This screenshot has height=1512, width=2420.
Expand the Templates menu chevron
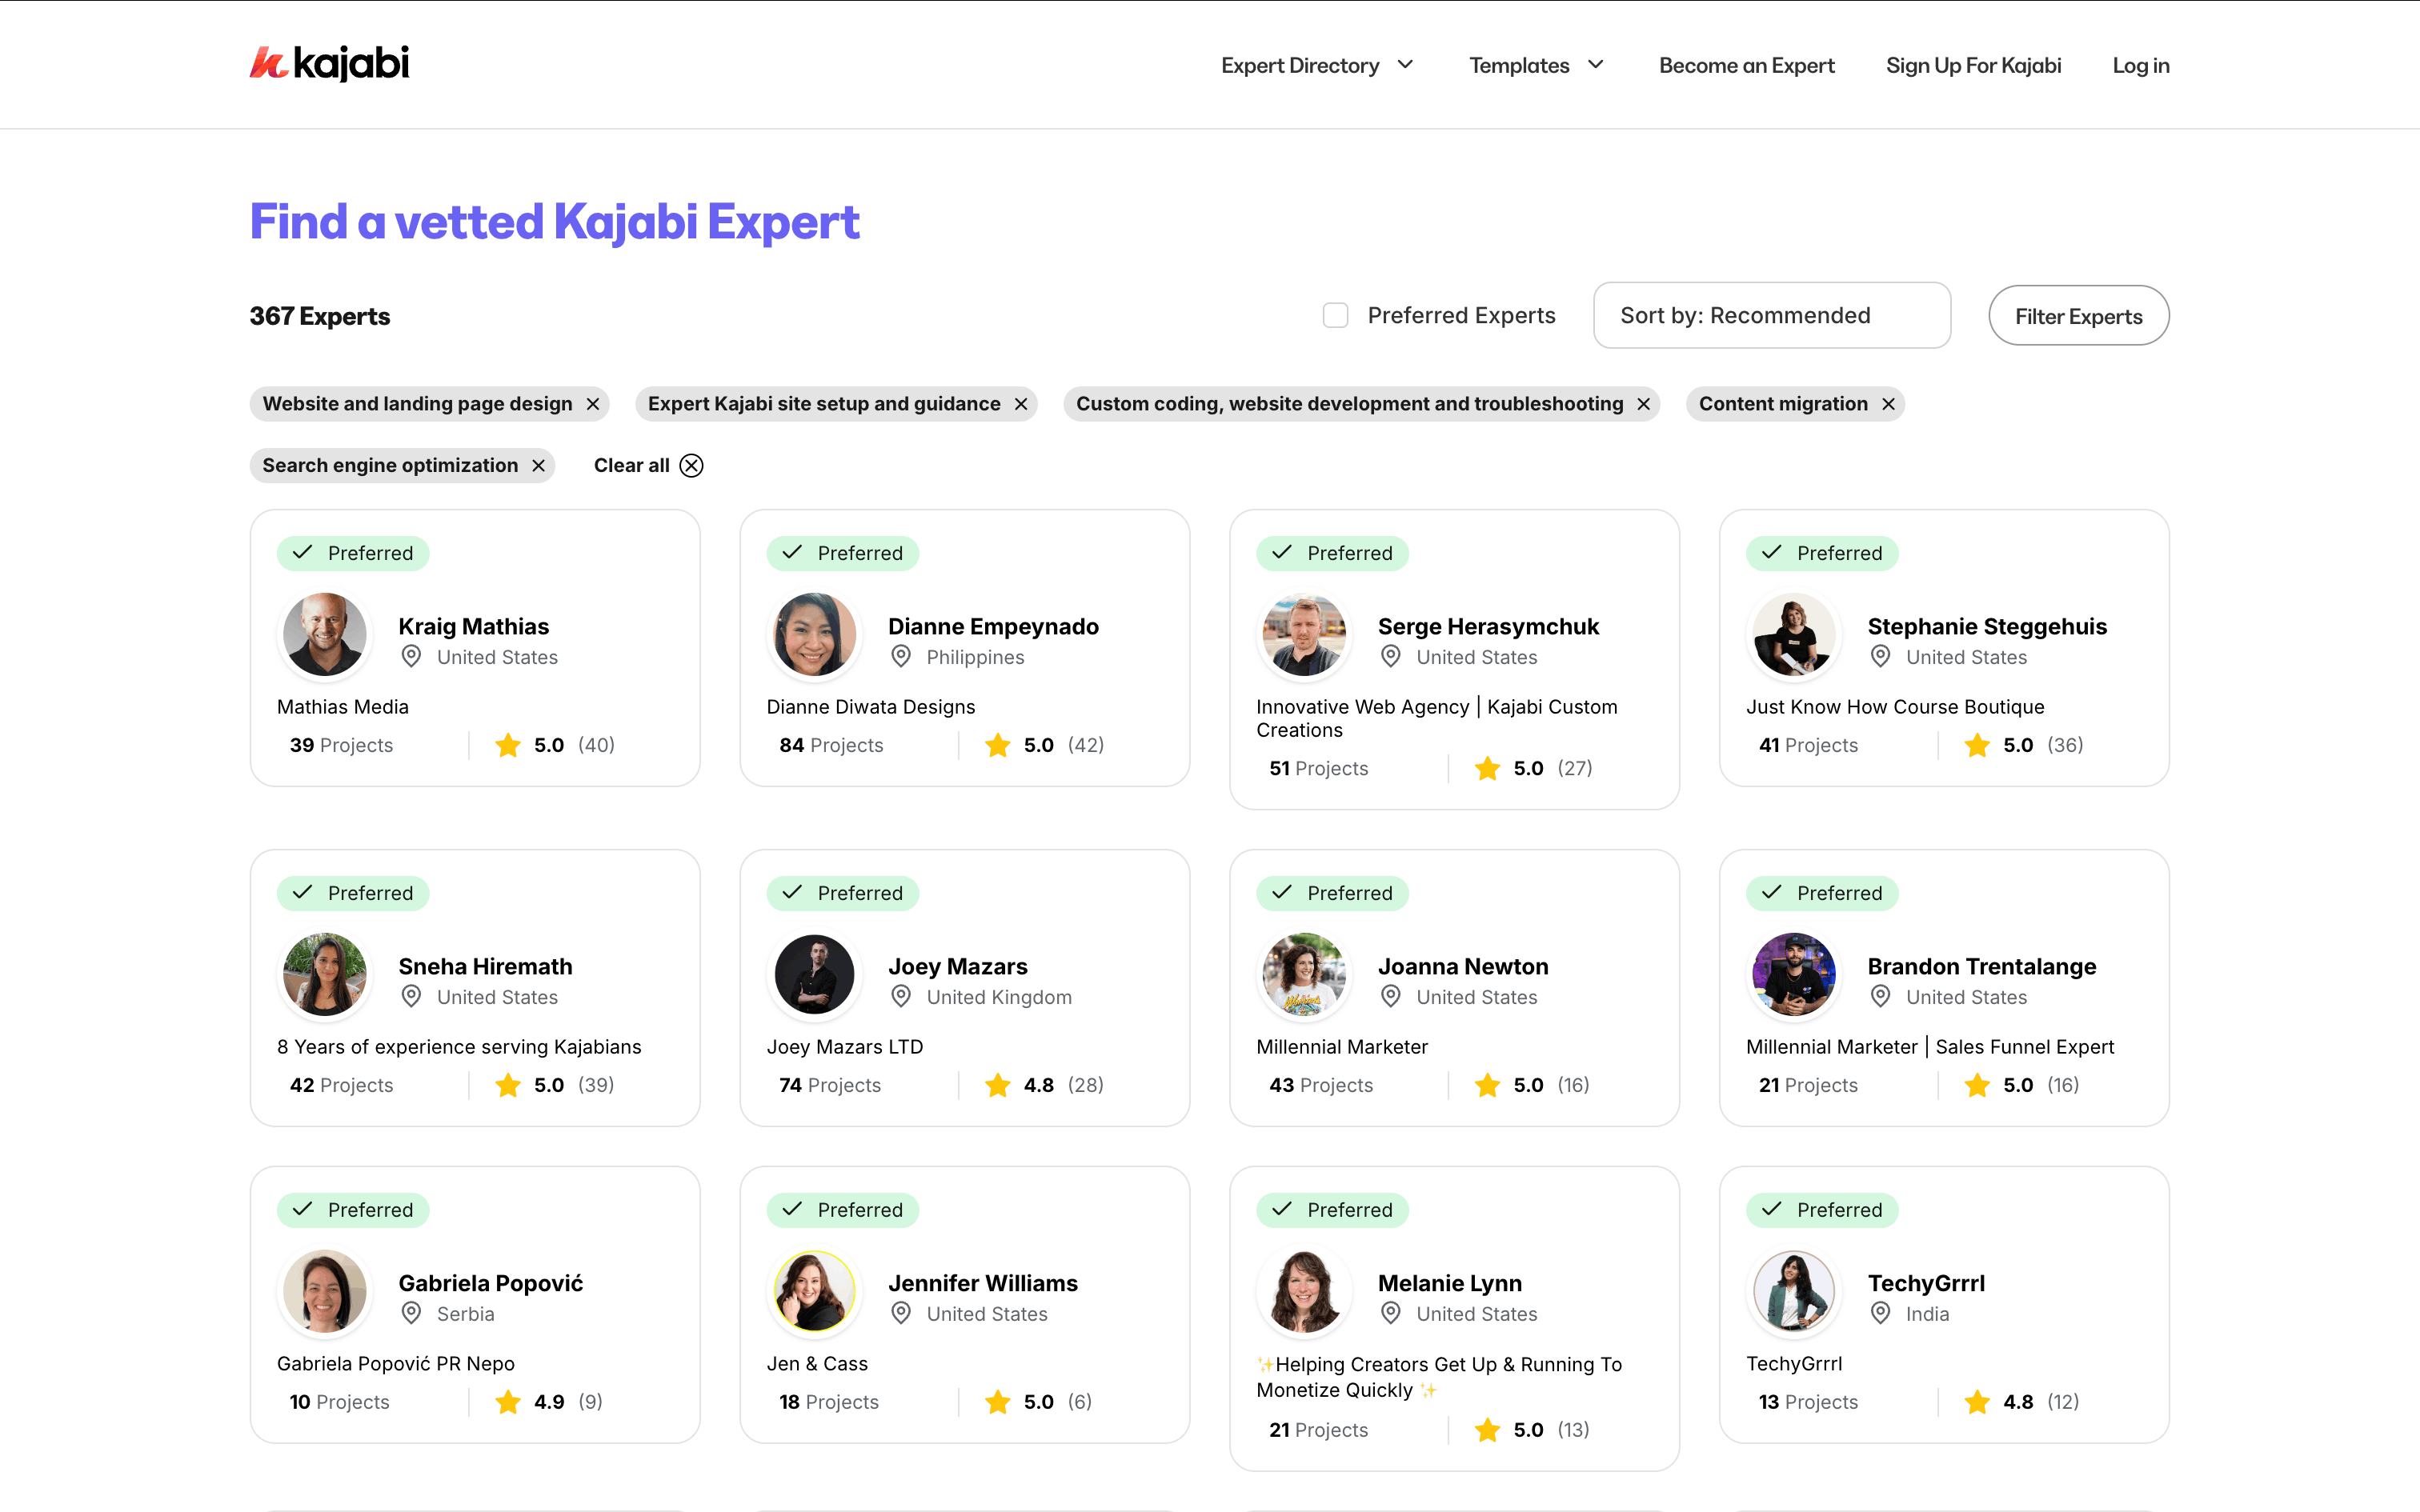(1596, 65)
